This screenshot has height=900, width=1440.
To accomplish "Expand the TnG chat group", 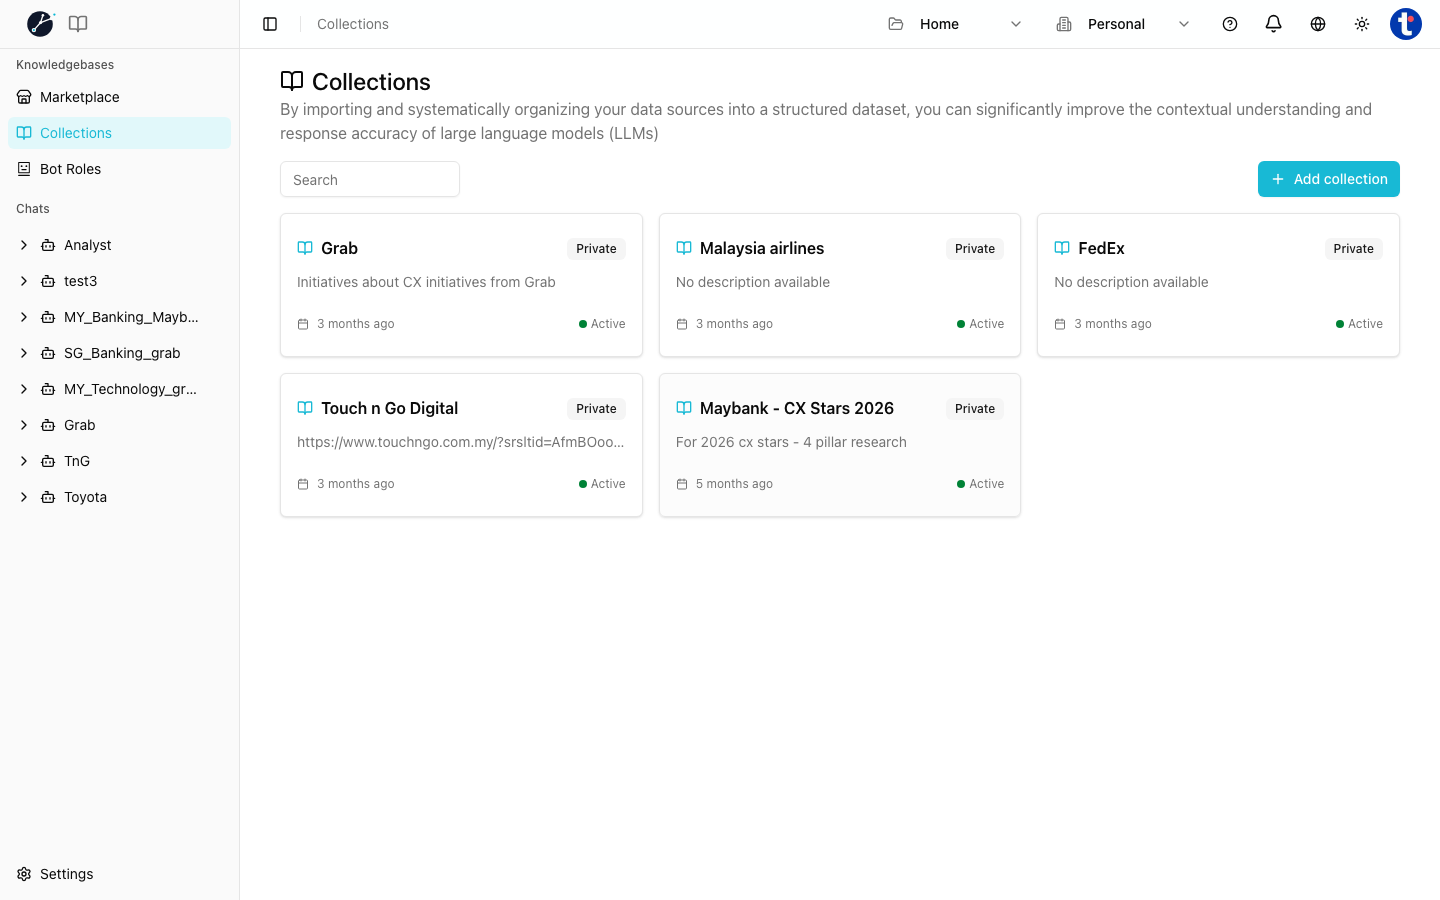I will click(24, 461).
